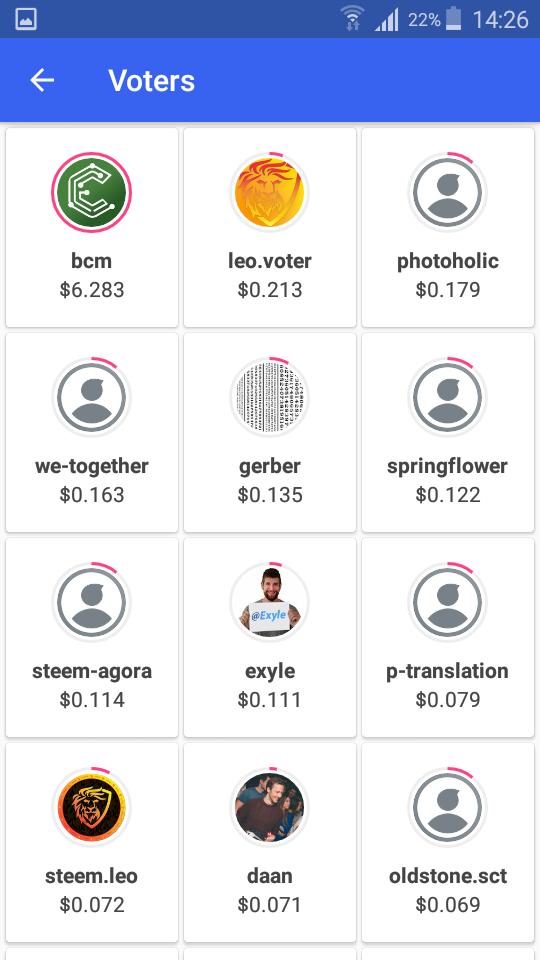Tap the battery indicator in status bar
Viewport: 540px width, 960px height.
(x=453, y=19)
